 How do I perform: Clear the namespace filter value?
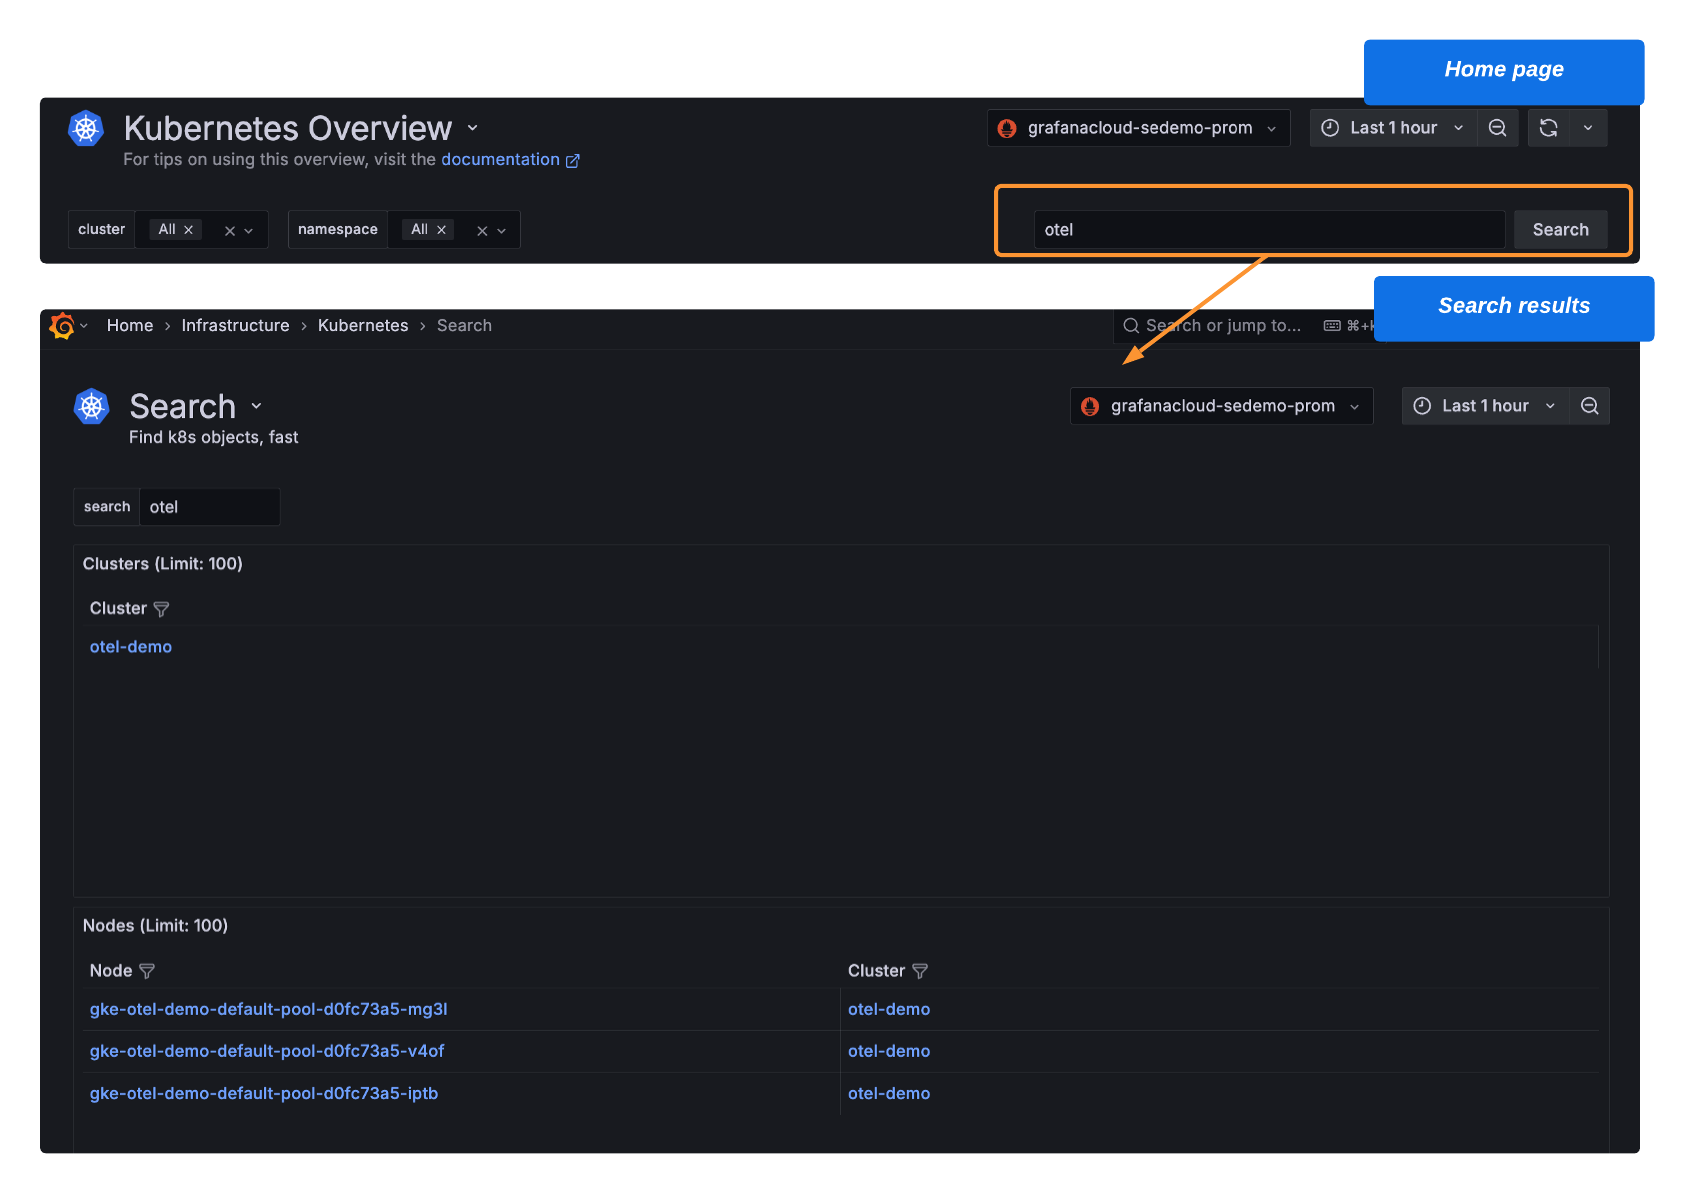[x=482, y=231]
